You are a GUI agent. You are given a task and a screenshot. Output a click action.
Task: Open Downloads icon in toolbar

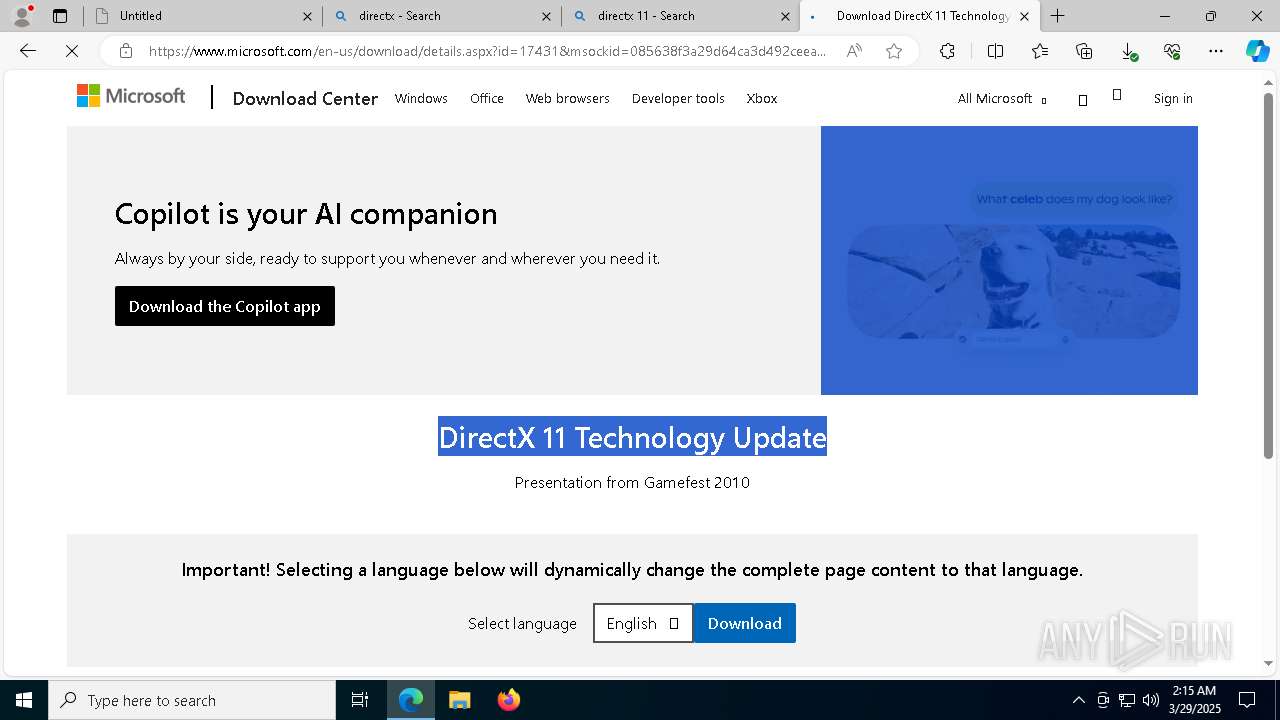click(x=1128, y=51)
